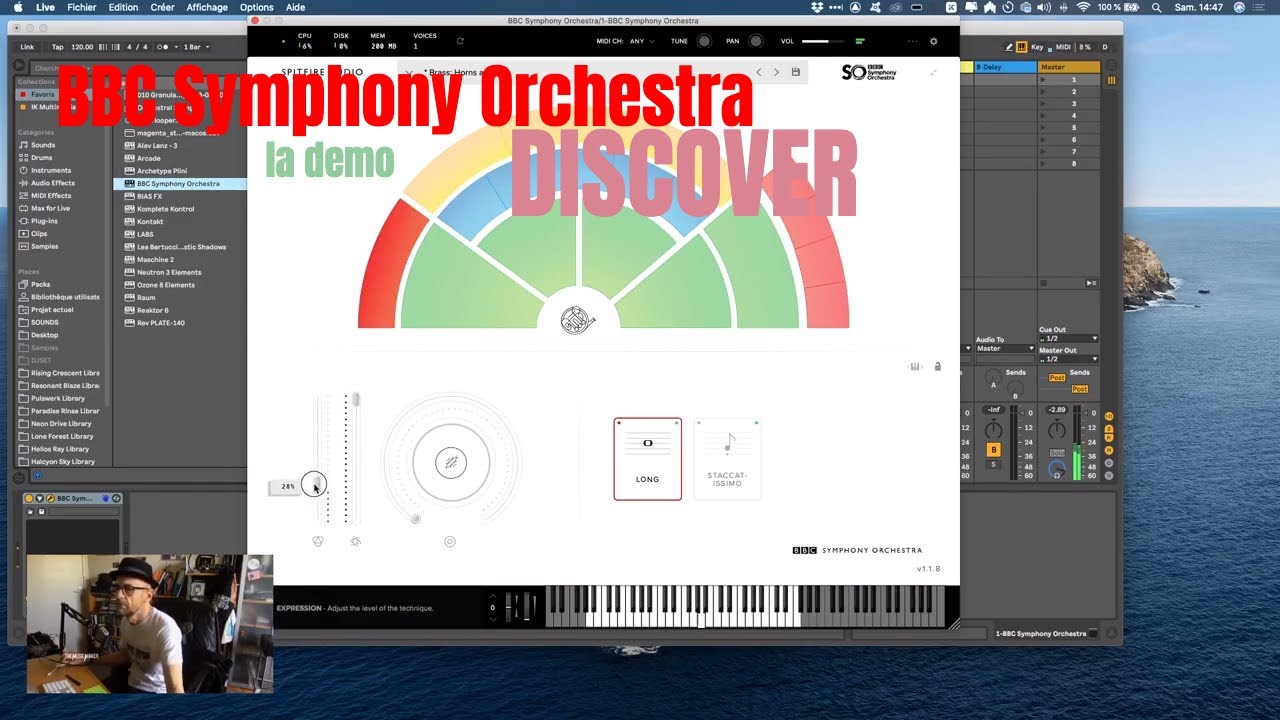Screen dimensions: 1280x720
Task: Click the waveform icon inside the reverb knob
Action: tap(451, 462)
